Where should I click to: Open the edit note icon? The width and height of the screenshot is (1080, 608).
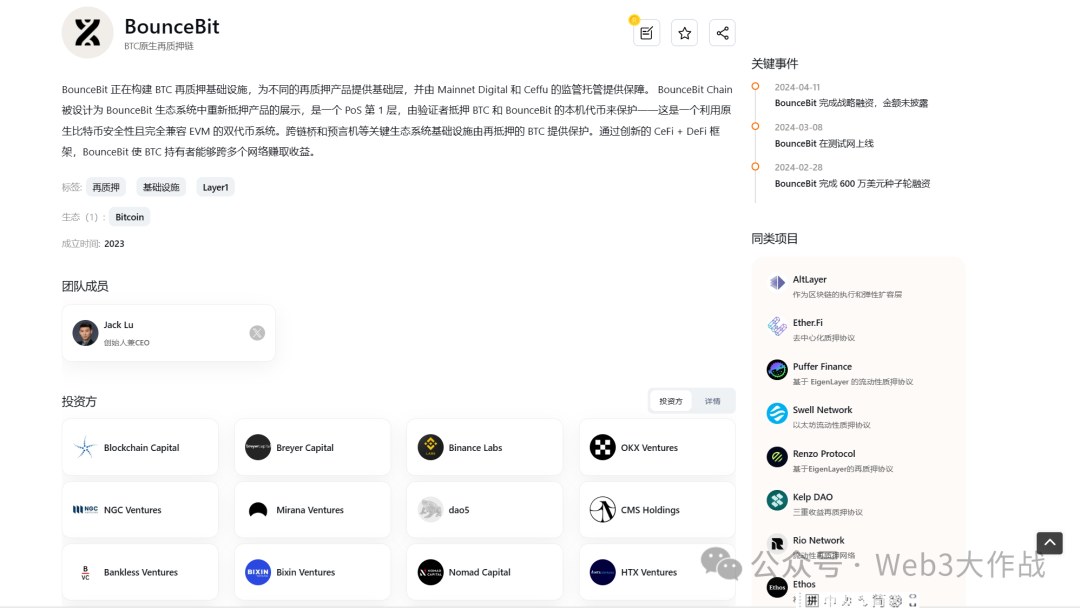pyautogui.click(x=646, y=33)
